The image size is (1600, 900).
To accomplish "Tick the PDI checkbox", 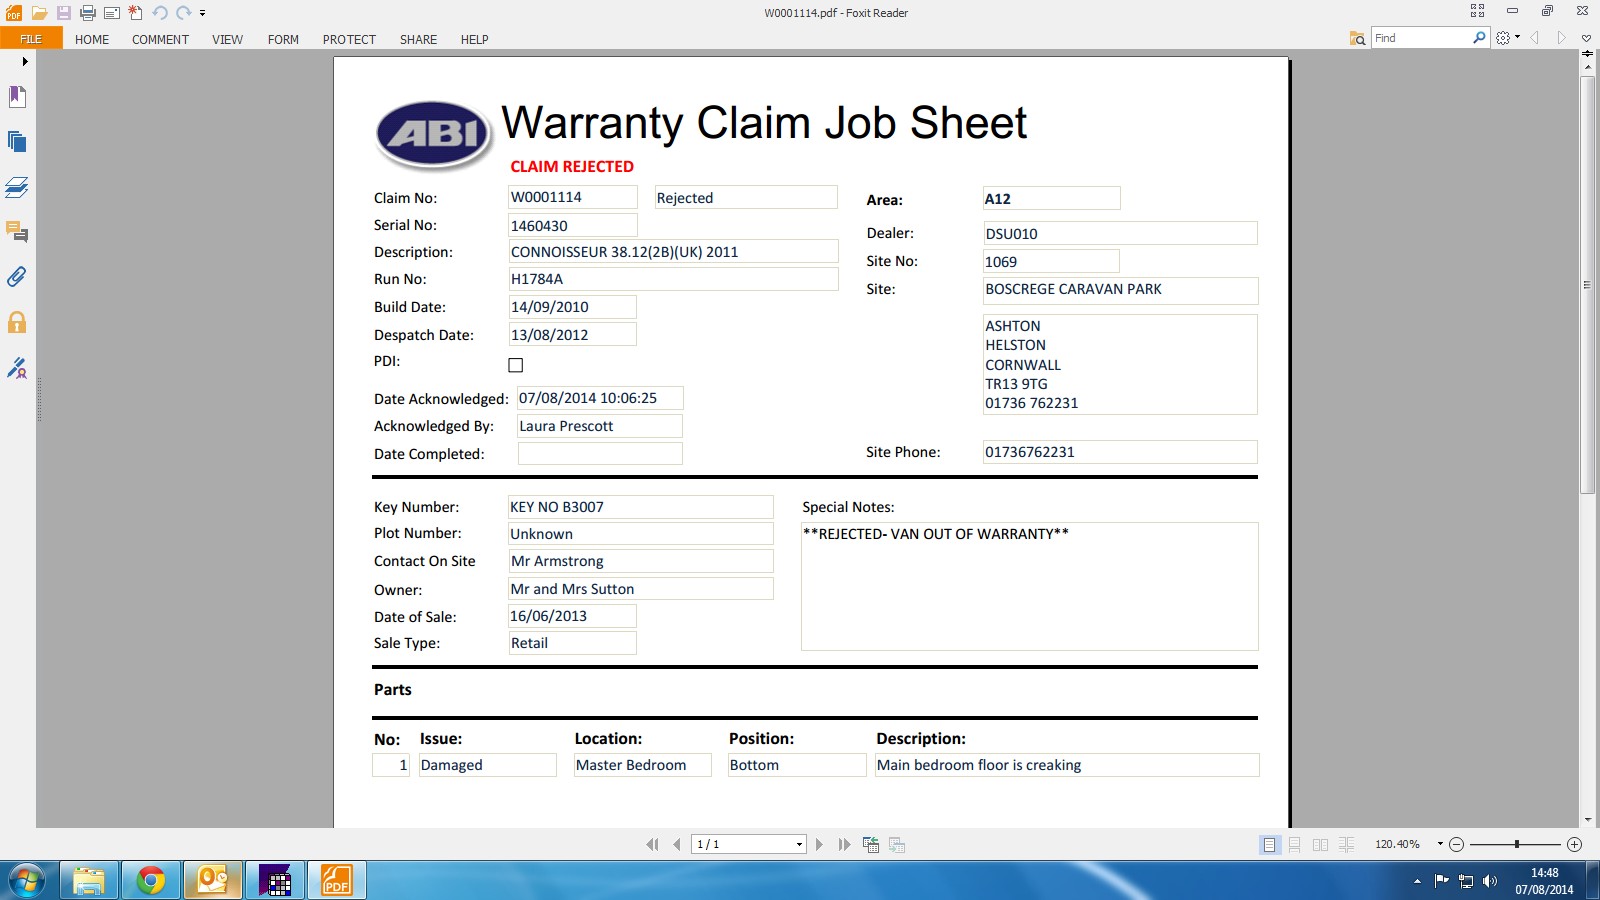I will [x=516, y=365].
